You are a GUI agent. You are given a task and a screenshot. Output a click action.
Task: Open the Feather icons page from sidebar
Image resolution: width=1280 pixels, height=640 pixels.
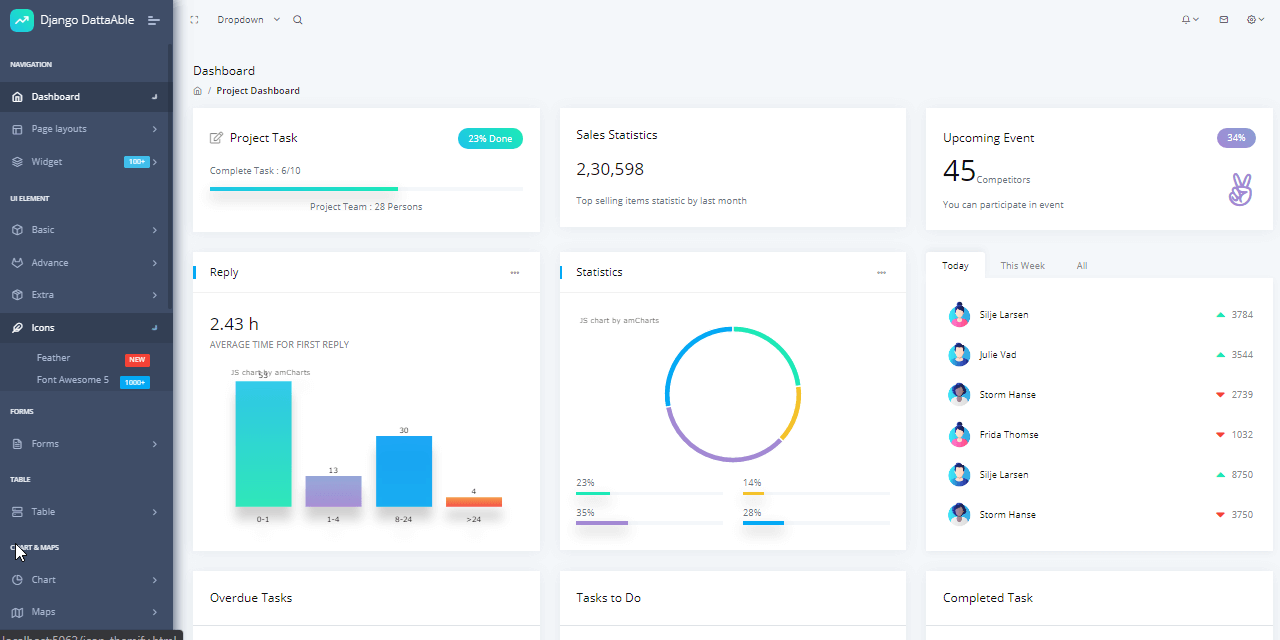click(53, 357)
